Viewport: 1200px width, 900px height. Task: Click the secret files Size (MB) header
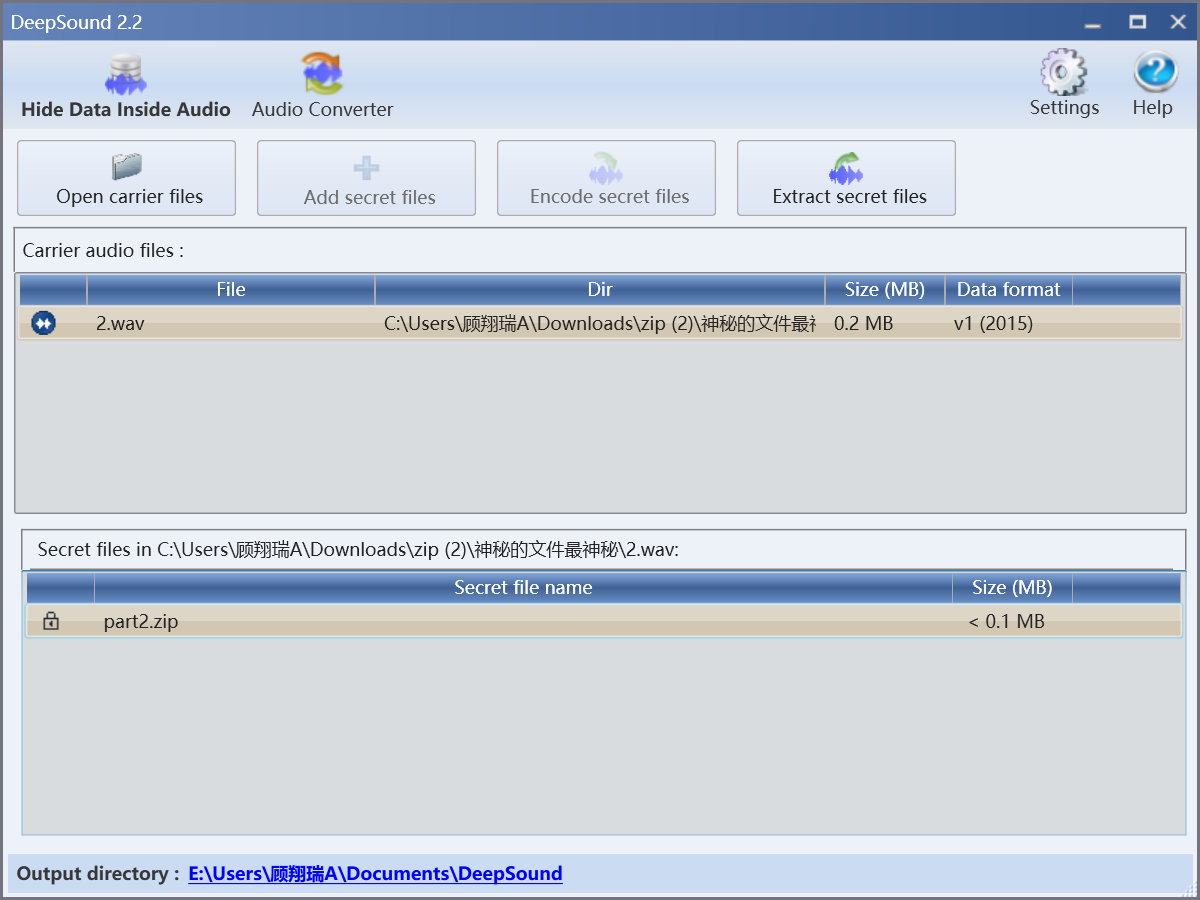1012,587
